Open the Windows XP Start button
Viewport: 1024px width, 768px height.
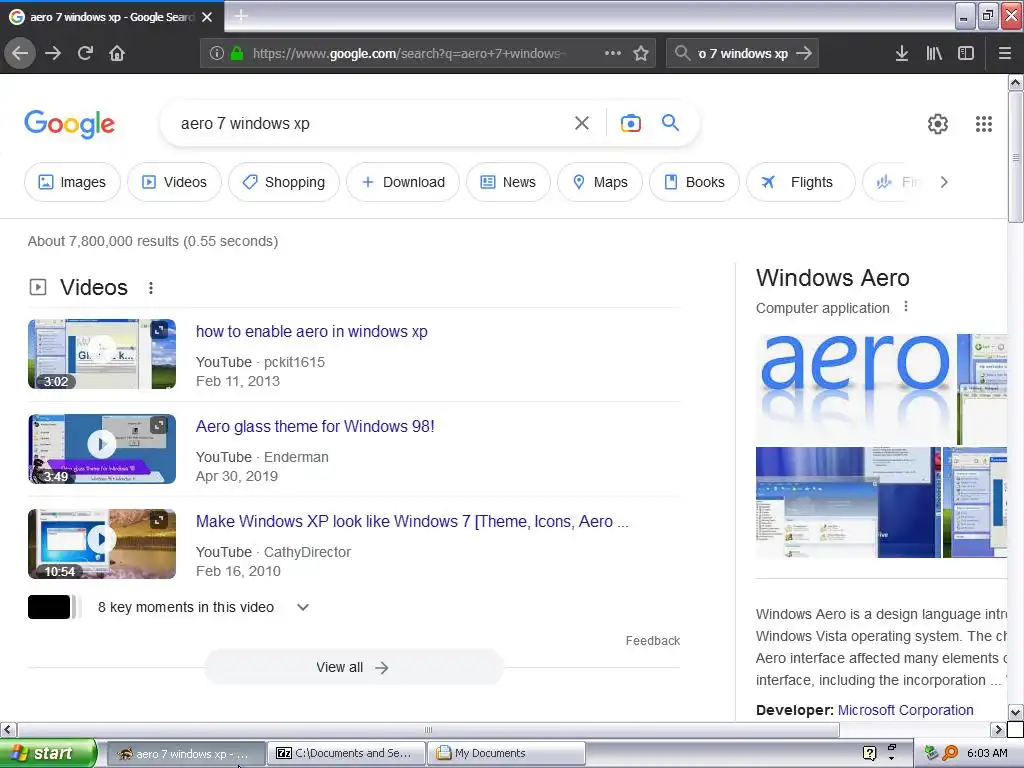click(x=48, y=753)
